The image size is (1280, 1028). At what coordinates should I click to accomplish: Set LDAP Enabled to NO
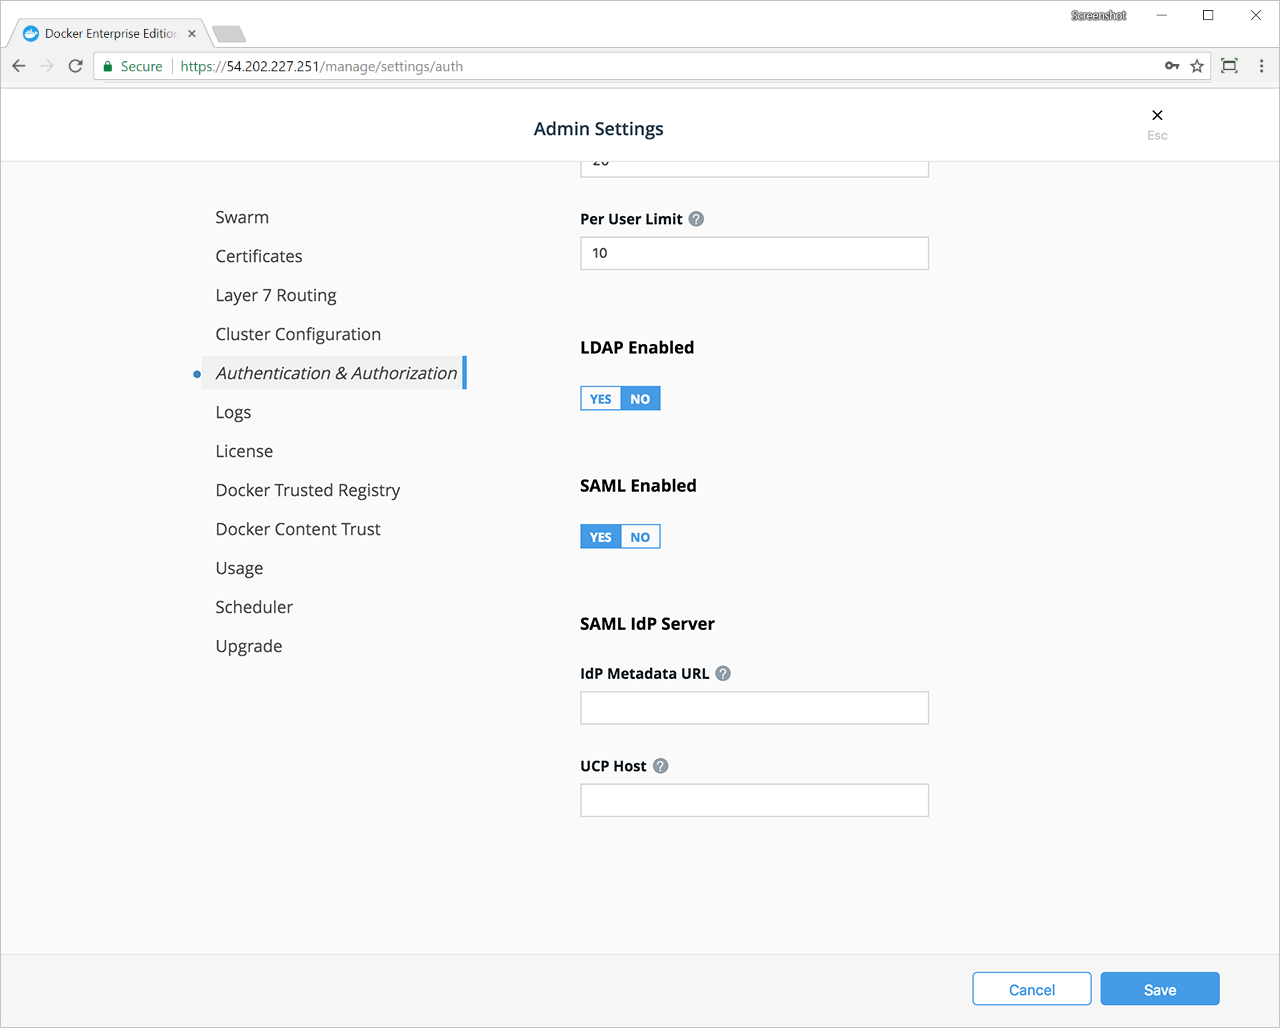[640, 399]
